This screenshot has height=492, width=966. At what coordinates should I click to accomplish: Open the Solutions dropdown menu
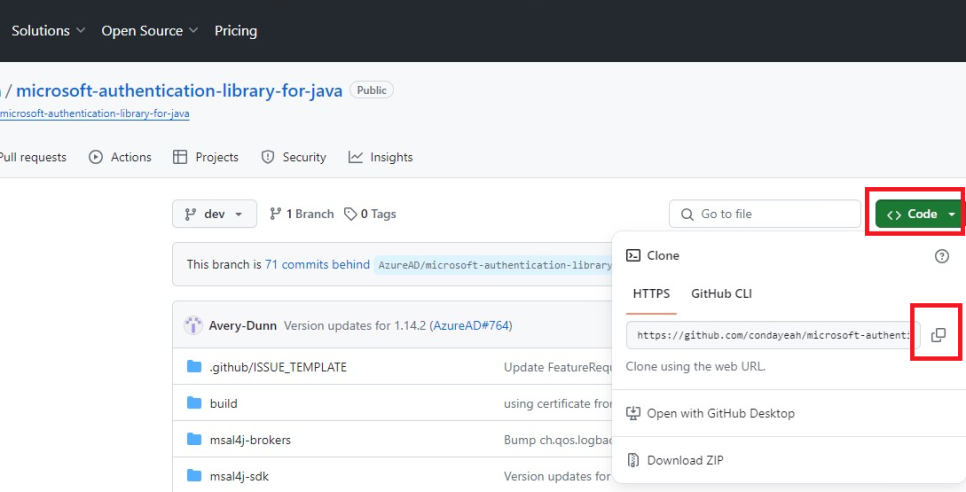pos(48,31)
